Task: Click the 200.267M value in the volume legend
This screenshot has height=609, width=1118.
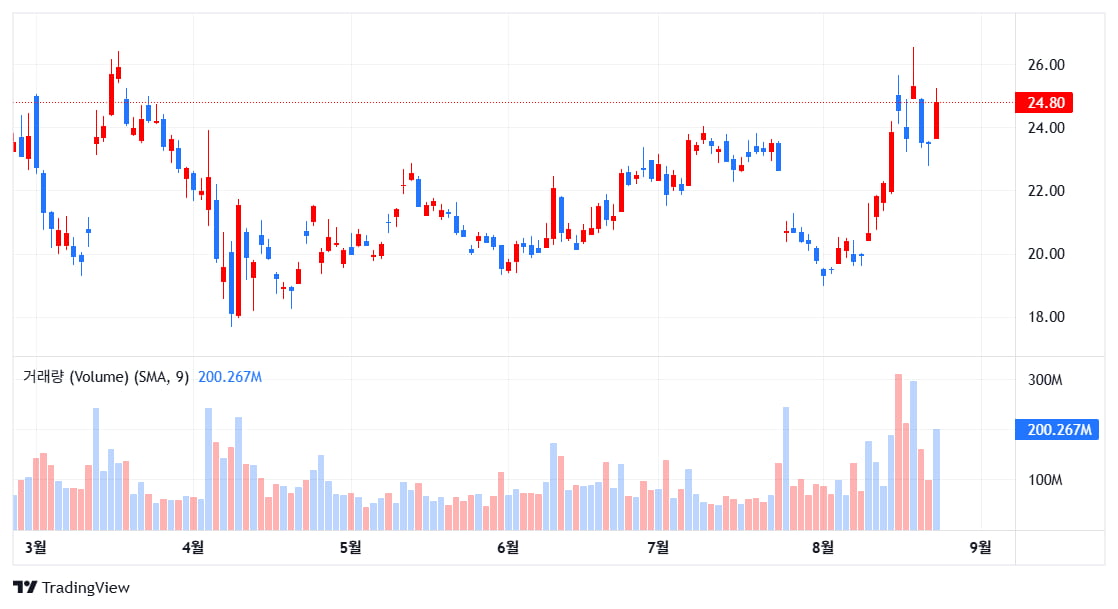Action: [x=230, y=377]
